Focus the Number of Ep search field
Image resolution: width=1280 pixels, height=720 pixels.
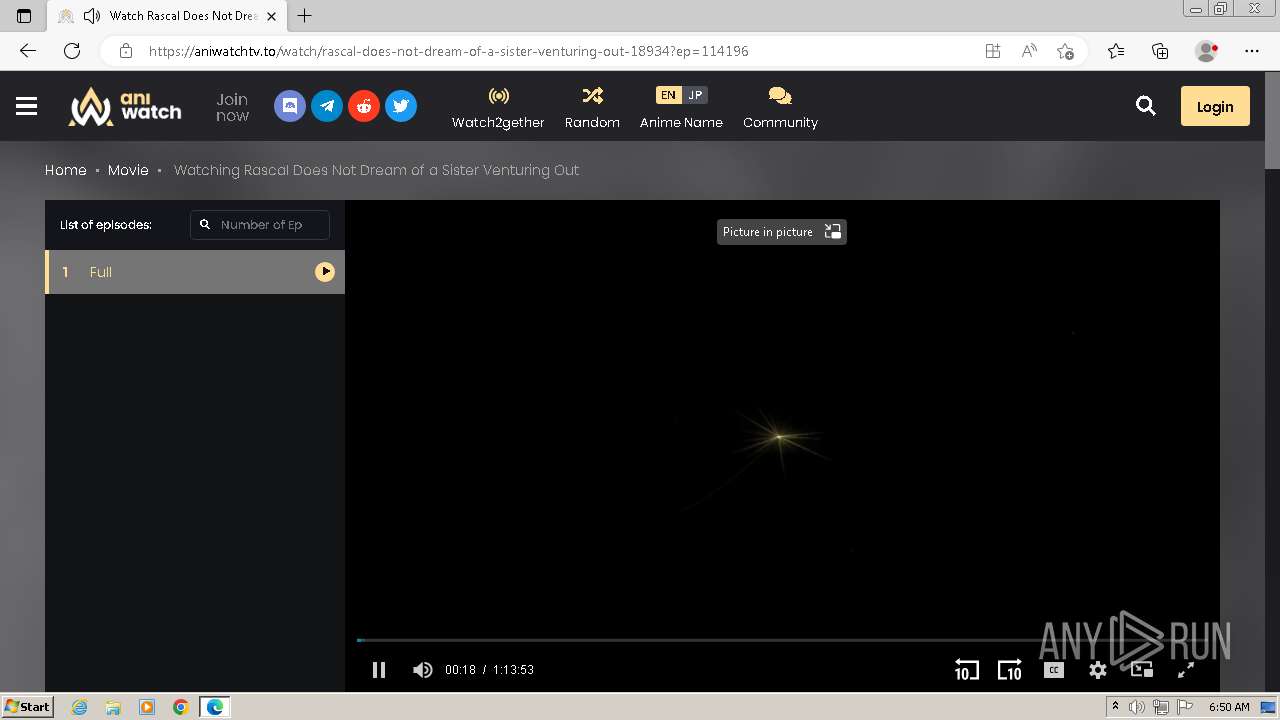click(x=260, y=225)
